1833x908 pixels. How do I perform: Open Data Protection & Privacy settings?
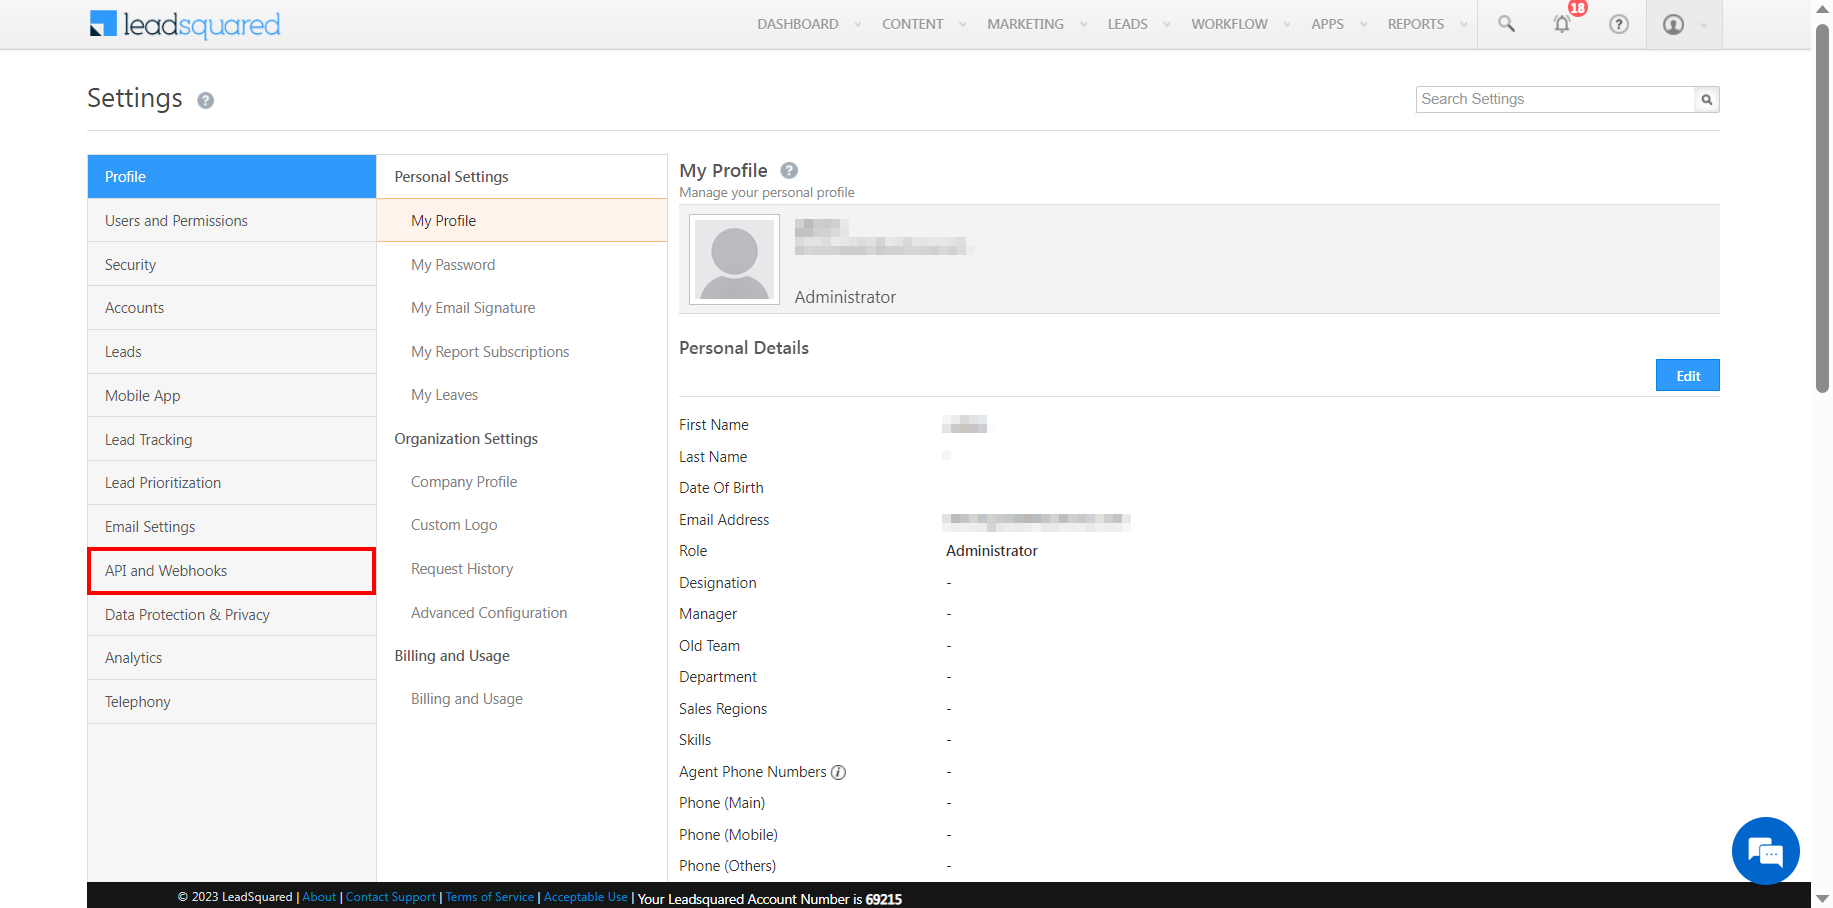[x=232, y=615]
